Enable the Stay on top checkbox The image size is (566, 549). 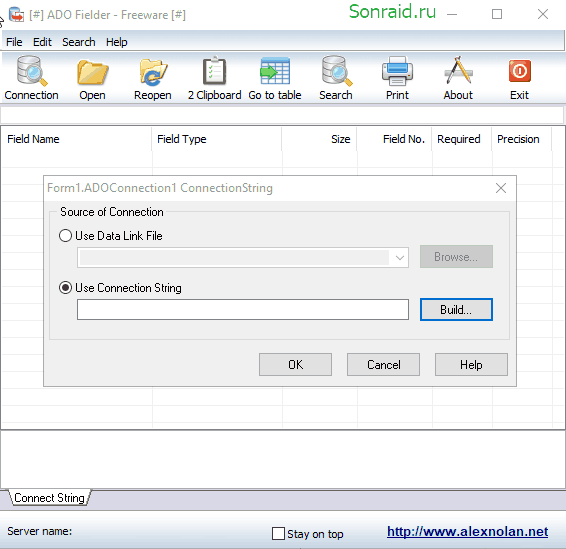click(278, 533)
